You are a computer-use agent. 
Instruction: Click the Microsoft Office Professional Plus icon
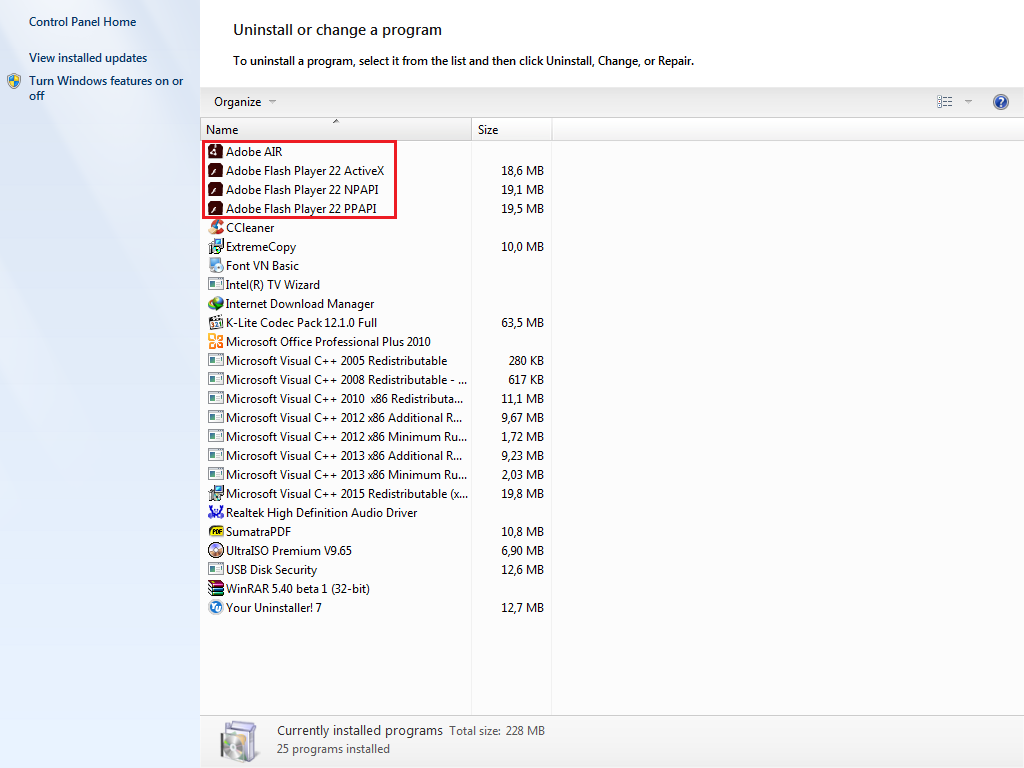point(216,342)
